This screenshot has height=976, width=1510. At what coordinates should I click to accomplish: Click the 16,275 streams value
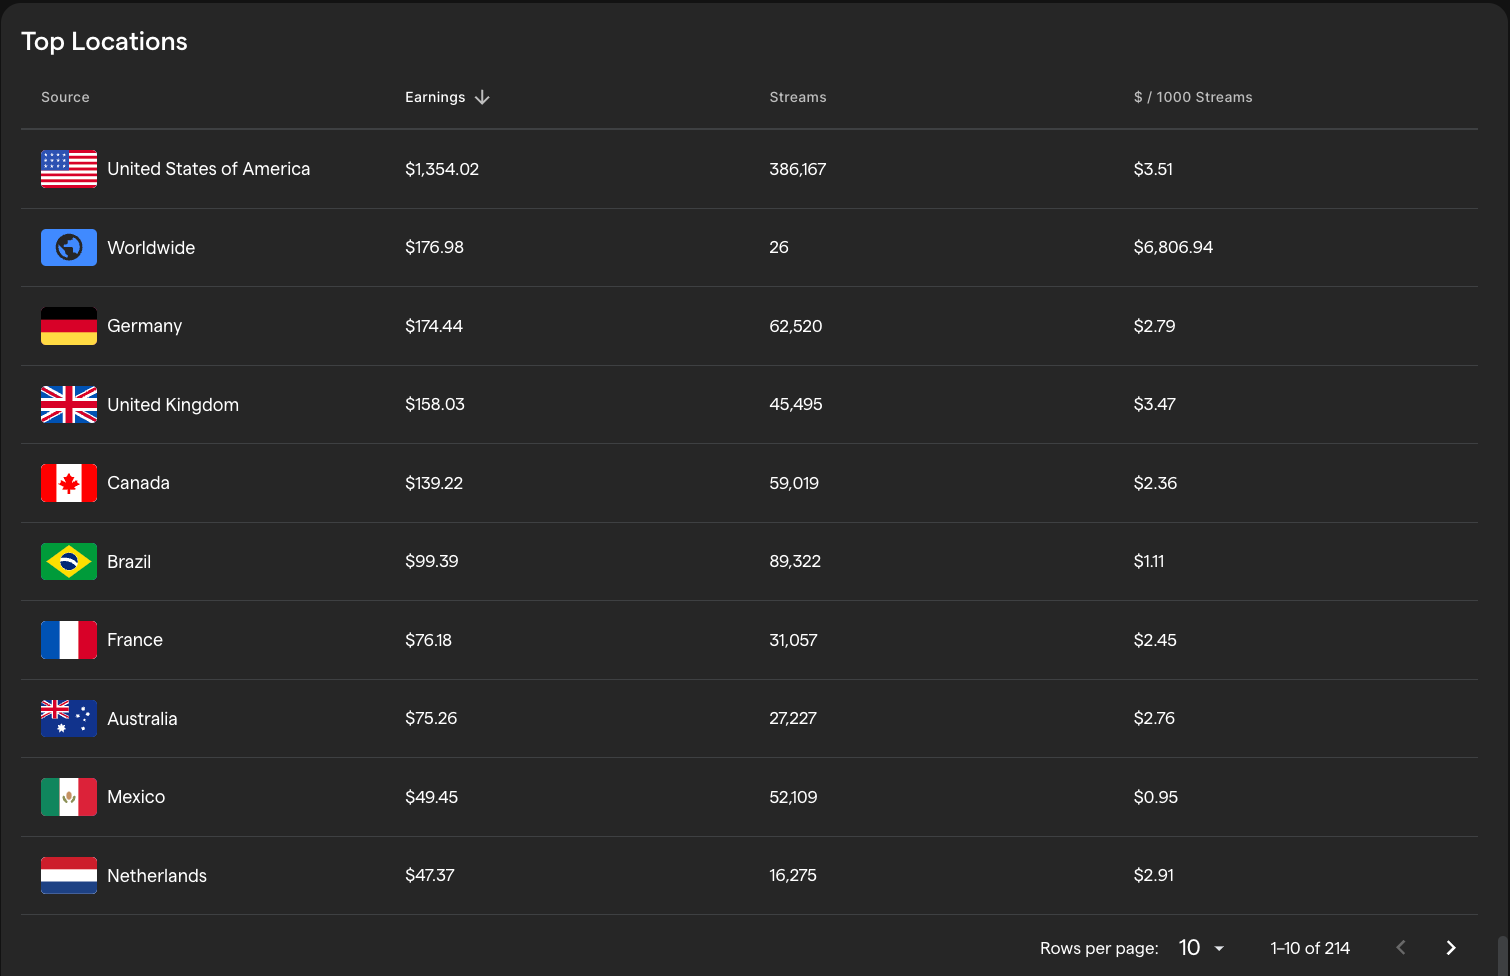pyautogui.click(x=793, y=875)
